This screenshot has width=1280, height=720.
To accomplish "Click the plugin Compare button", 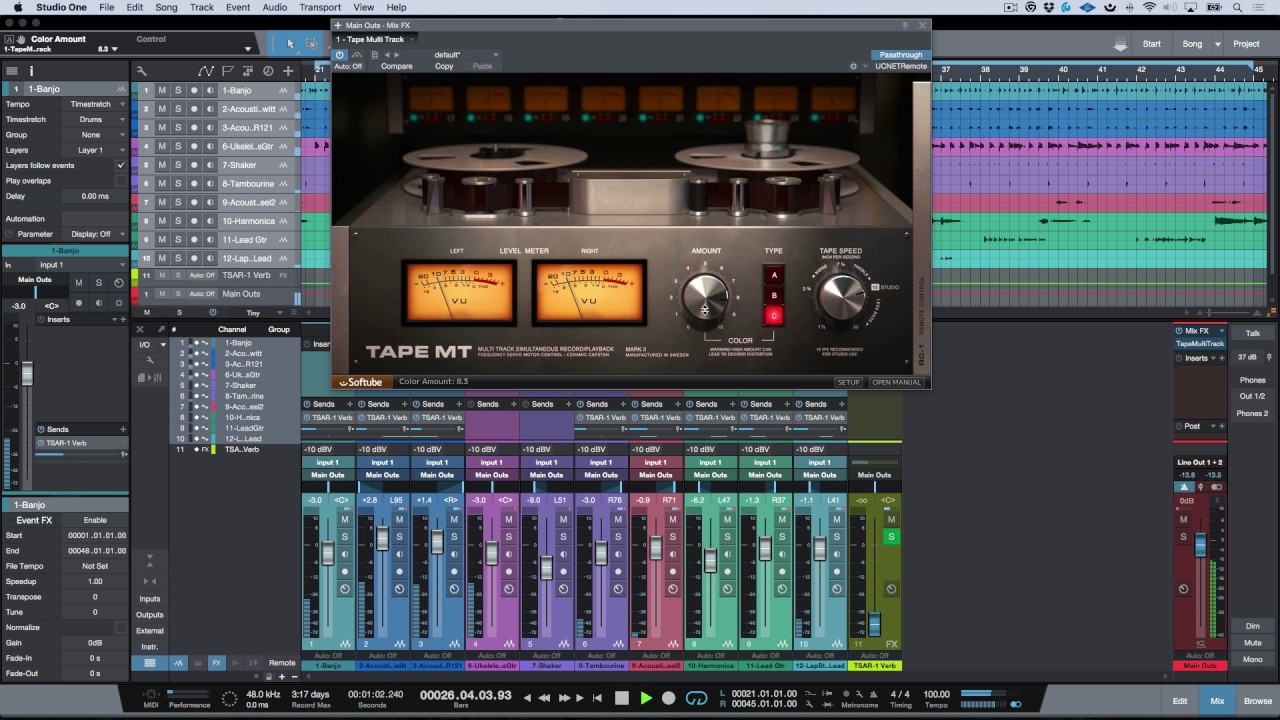I will tap(396, 66).
